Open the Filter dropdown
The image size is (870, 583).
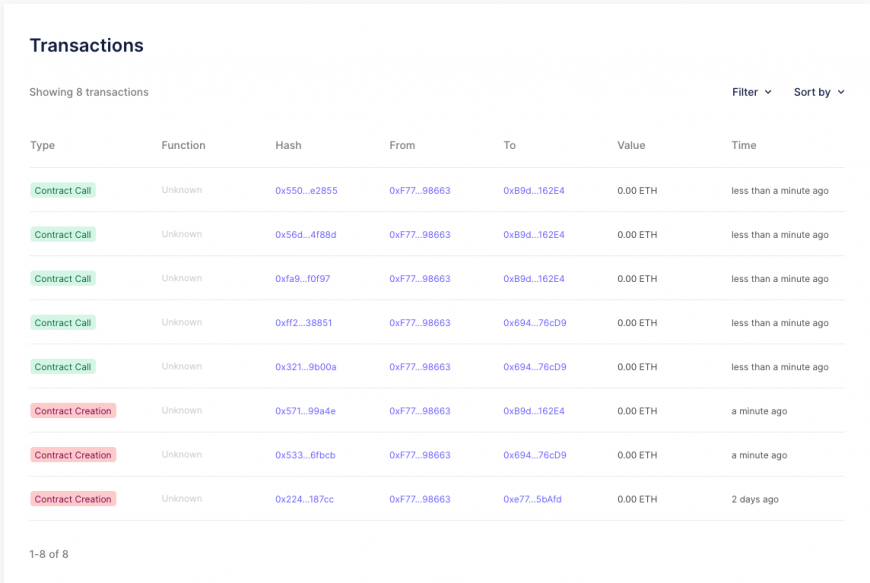[751, 92]
